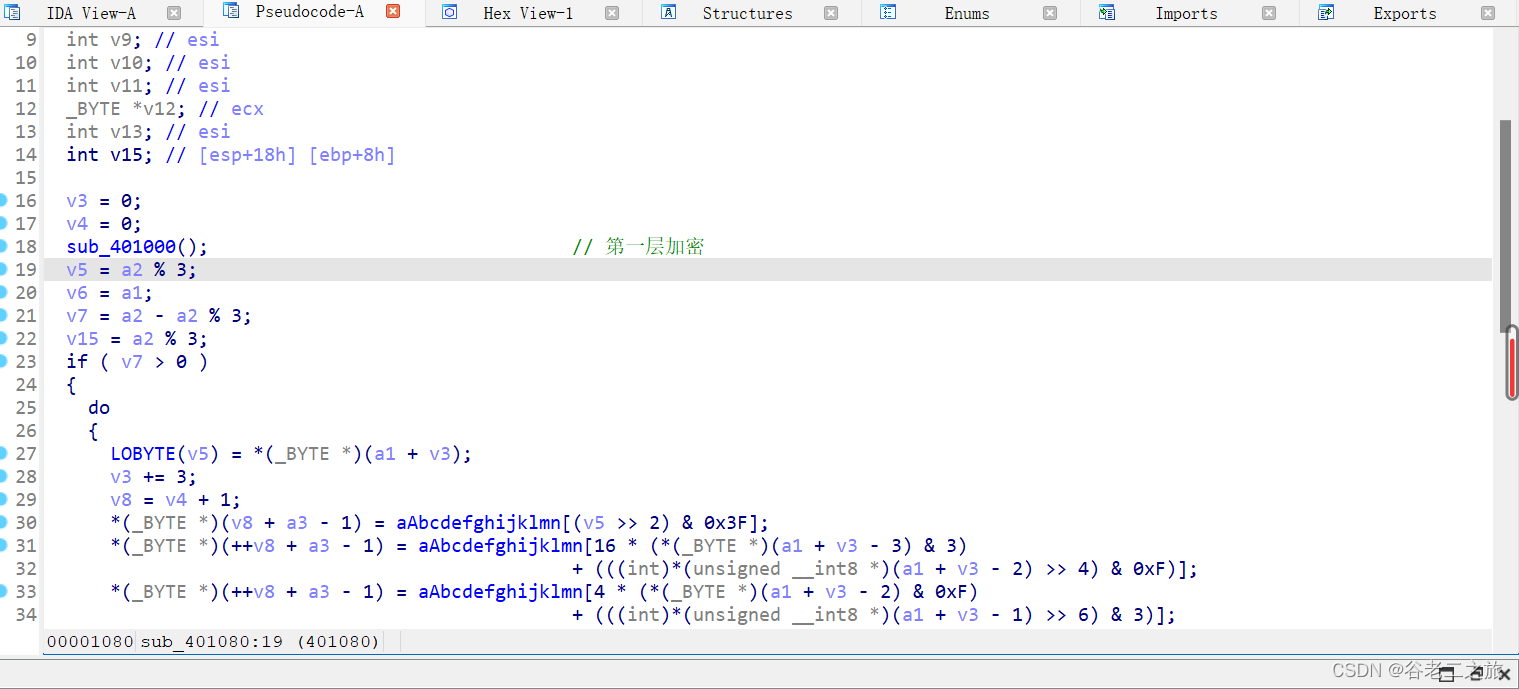This screenshot has width=1519, height=689.
Task: Click the Pseudocode-A tab icon
Action: pyautogui.click(x=230, y=13)
